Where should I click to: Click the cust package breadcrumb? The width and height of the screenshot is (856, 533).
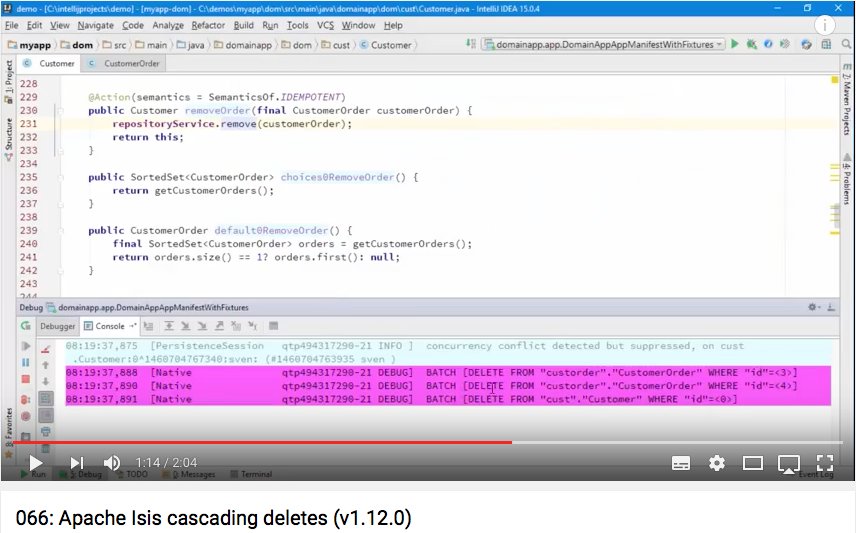(336, 45)
